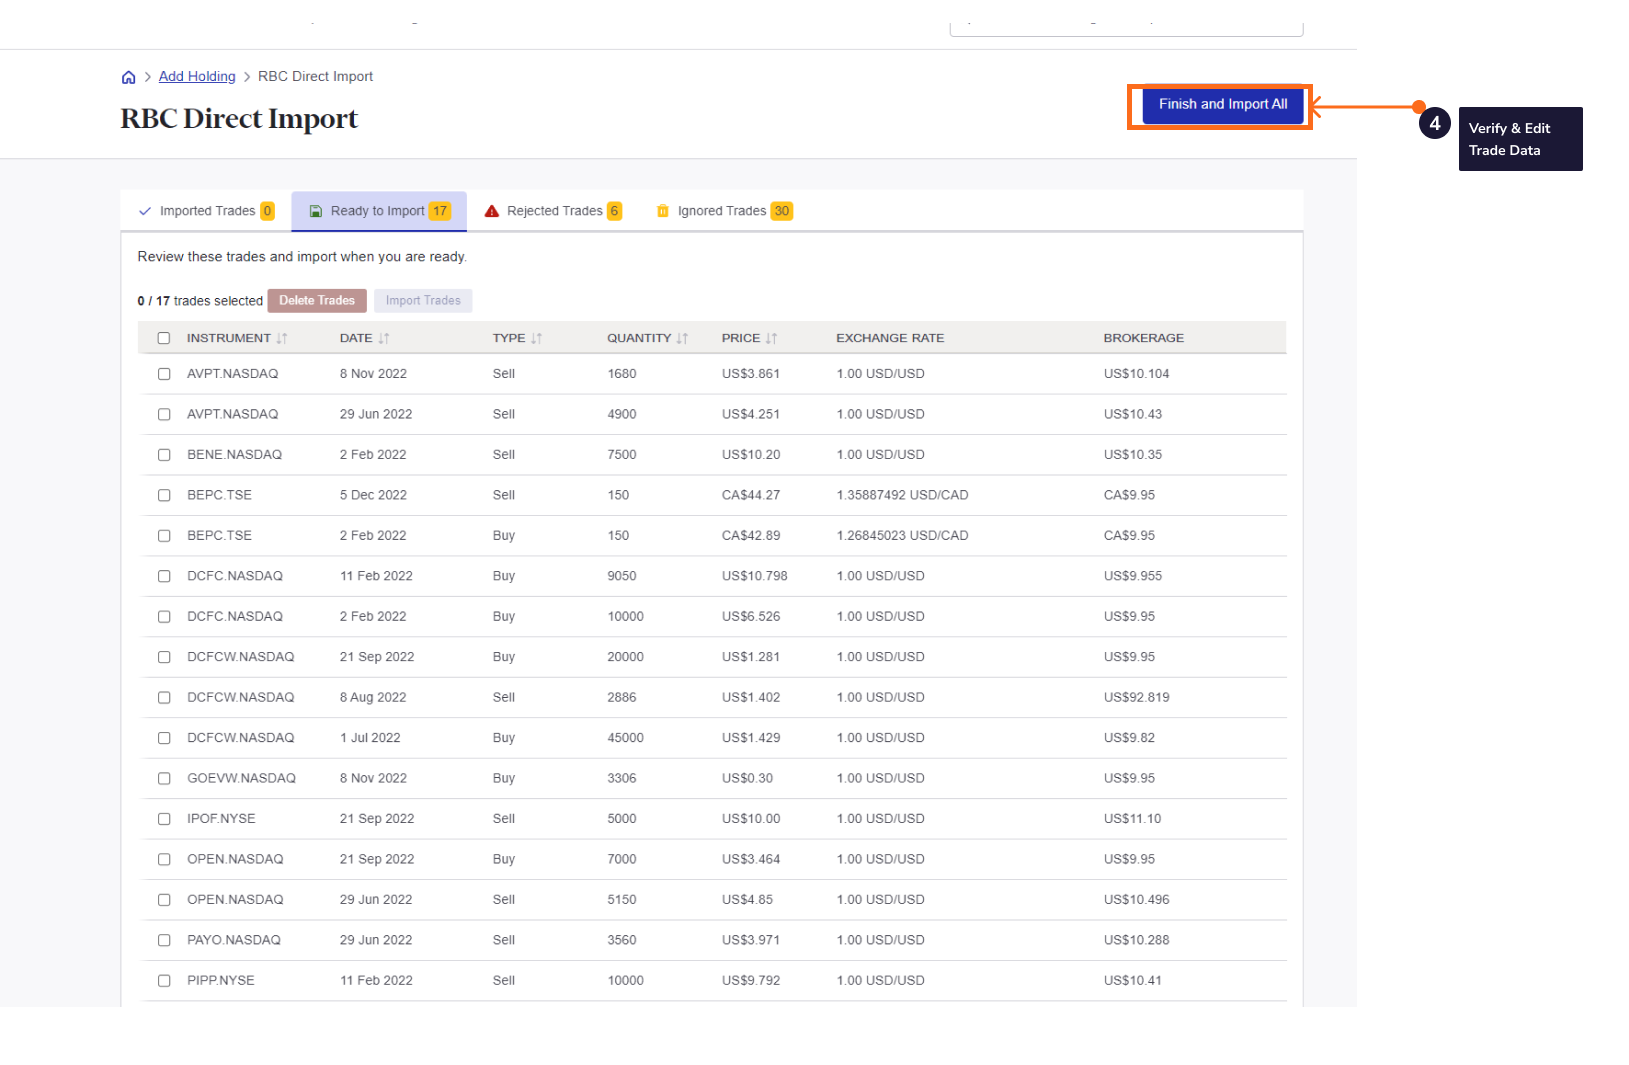Check the BEPC.TSE 2 Feb 2022 buy trade
This screenshot has height=1065, width=1629.
(164, 536)
